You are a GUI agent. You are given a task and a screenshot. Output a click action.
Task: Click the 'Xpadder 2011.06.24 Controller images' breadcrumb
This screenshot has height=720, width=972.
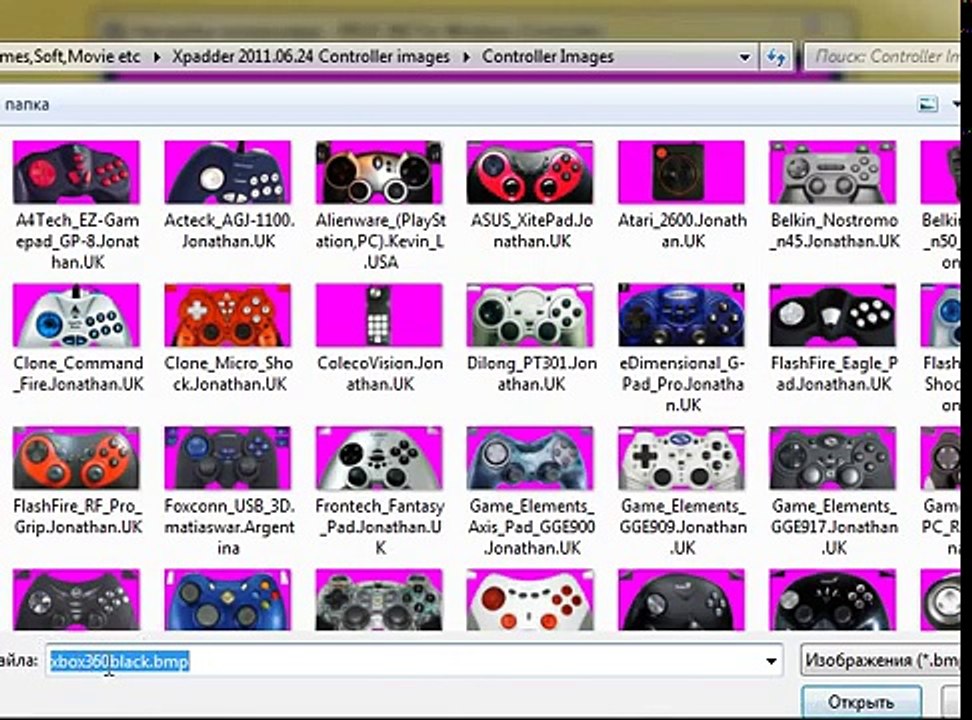click(x=311, y=56)
